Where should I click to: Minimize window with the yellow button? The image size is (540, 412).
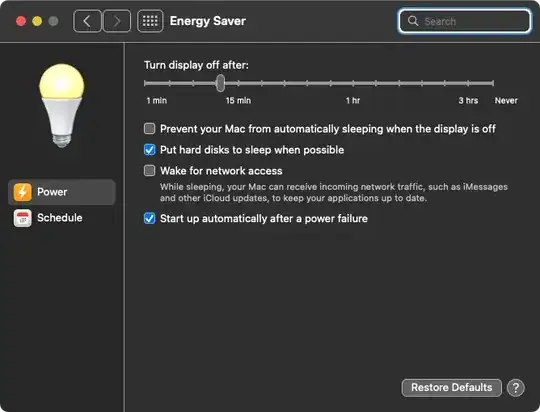click(x=37, y=21)
